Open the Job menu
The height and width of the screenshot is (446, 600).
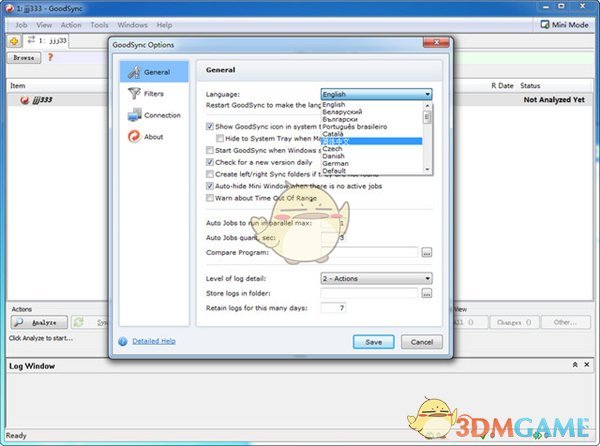point(21,25)
